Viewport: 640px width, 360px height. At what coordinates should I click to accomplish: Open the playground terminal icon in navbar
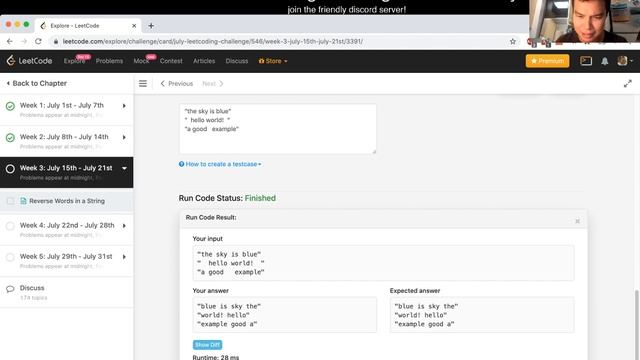click(586, 61)
